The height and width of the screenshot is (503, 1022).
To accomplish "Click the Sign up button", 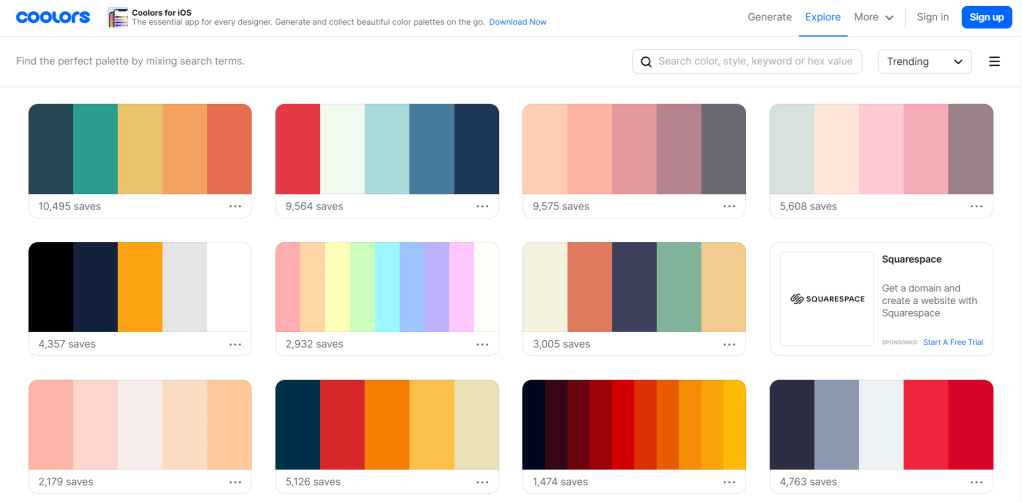I will 986,17.
